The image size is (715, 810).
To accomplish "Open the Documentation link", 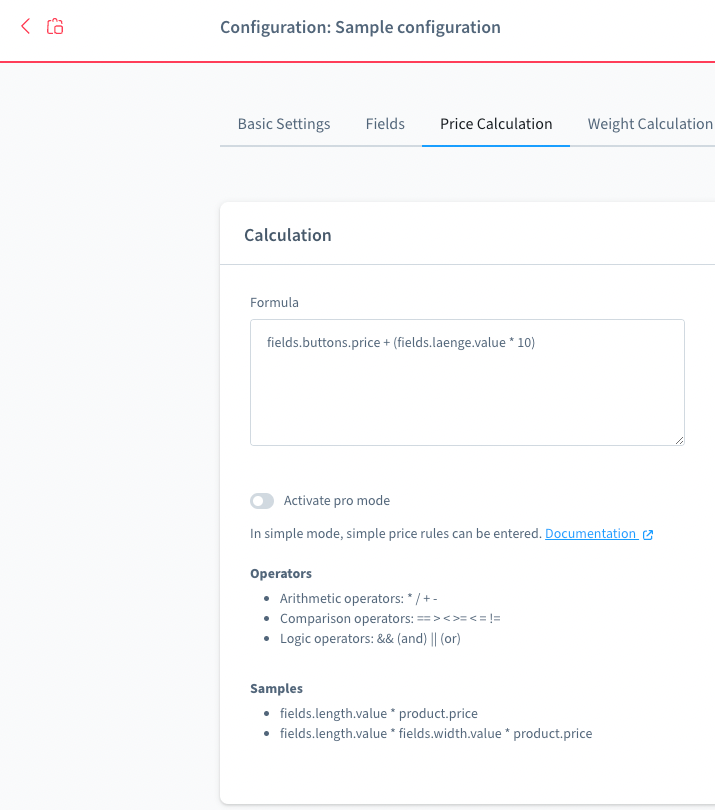I will (590, 534).
